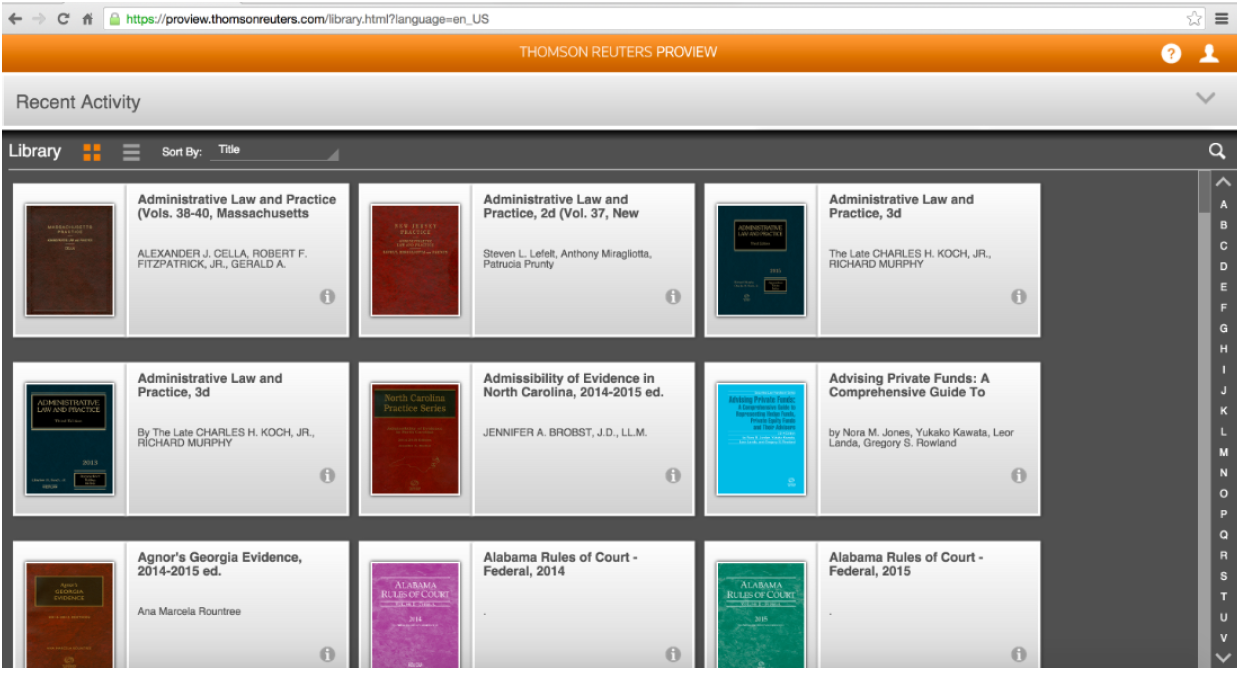The width and height of the screenshot is (1238, 673).
Task: Open New Jersey Practice red cover thumbnail
Action: click(x=415, y=260)
